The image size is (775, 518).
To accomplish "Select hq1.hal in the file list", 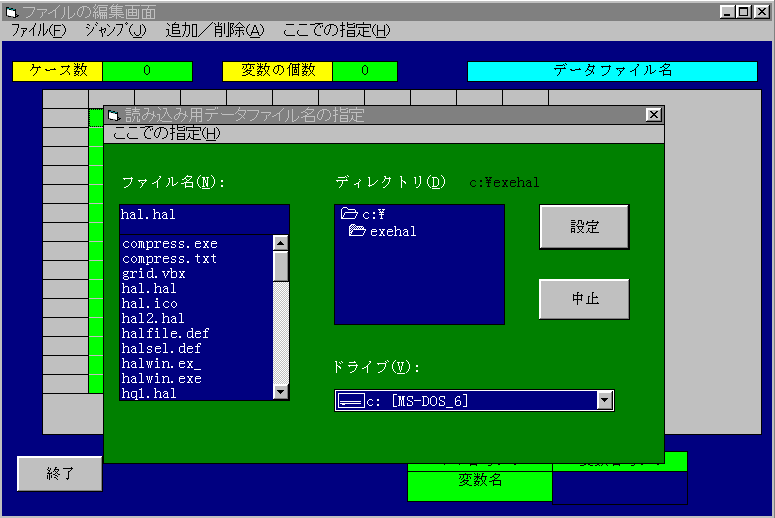I will [149, 393].
